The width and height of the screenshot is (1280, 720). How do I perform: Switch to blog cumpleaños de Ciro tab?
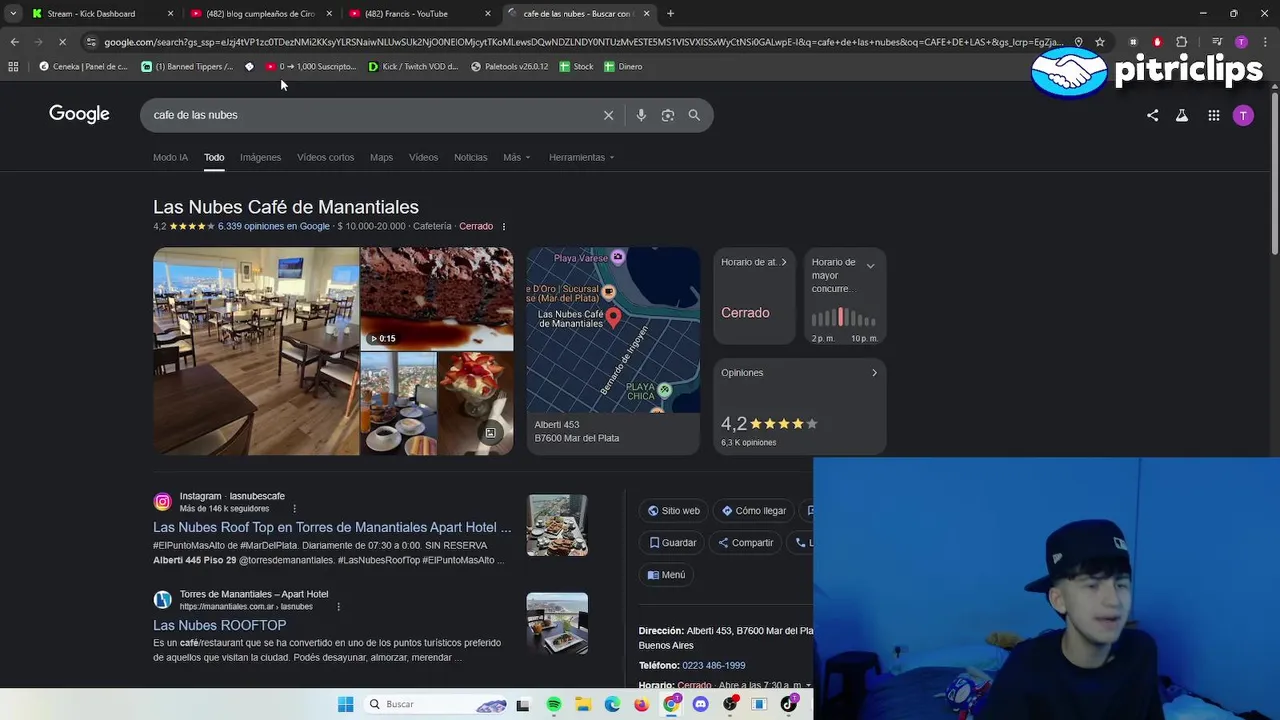pyautogui.click(x=260, y=13)
